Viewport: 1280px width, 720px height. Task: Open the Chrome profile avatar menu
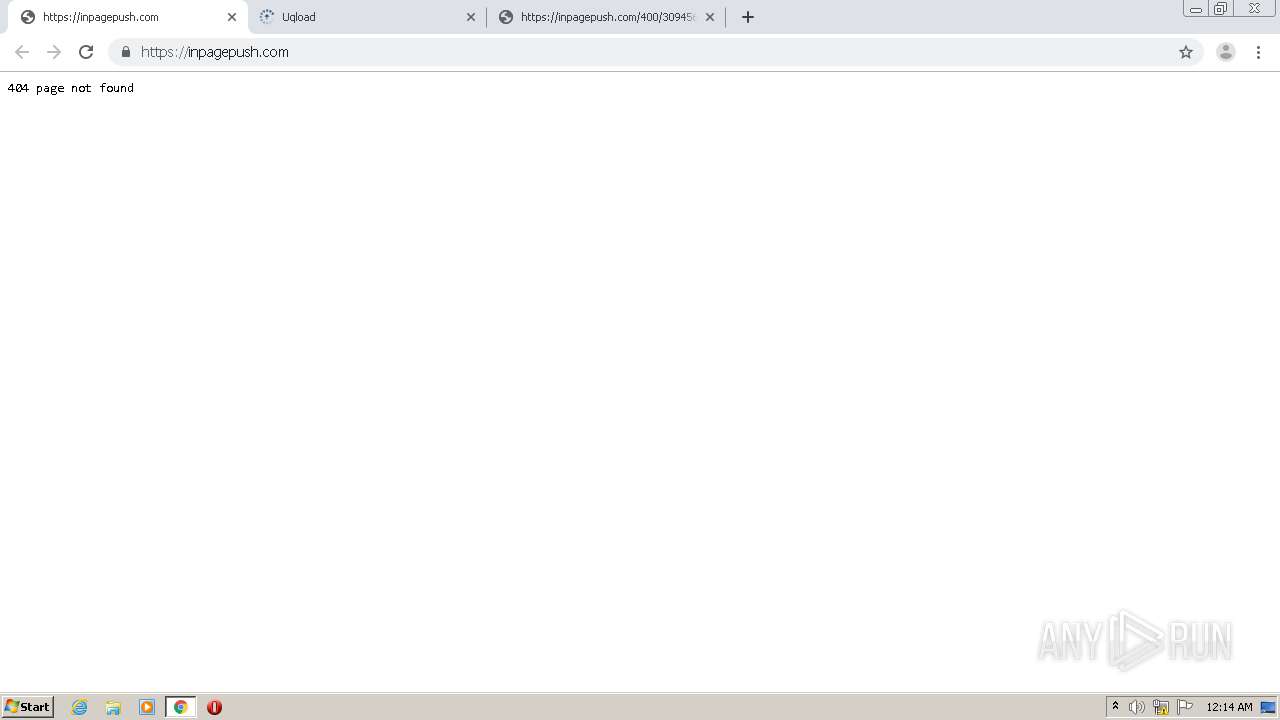coord(1226,52)
